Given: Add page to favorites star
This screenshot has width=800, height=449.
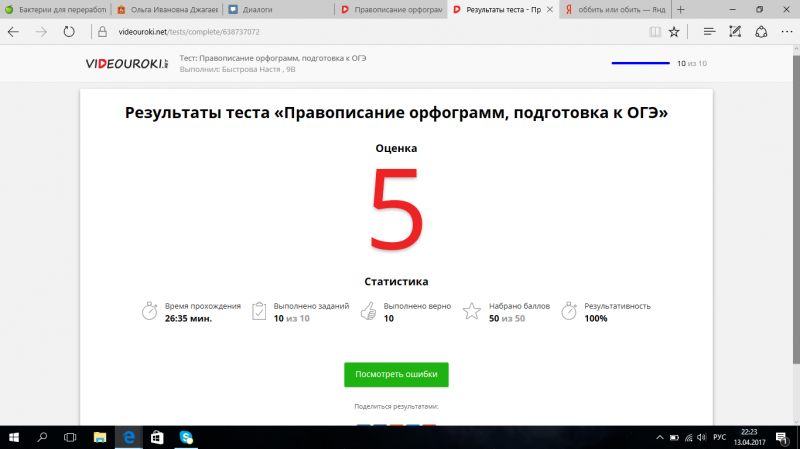Looking at the screenshot, I should 675,31.
